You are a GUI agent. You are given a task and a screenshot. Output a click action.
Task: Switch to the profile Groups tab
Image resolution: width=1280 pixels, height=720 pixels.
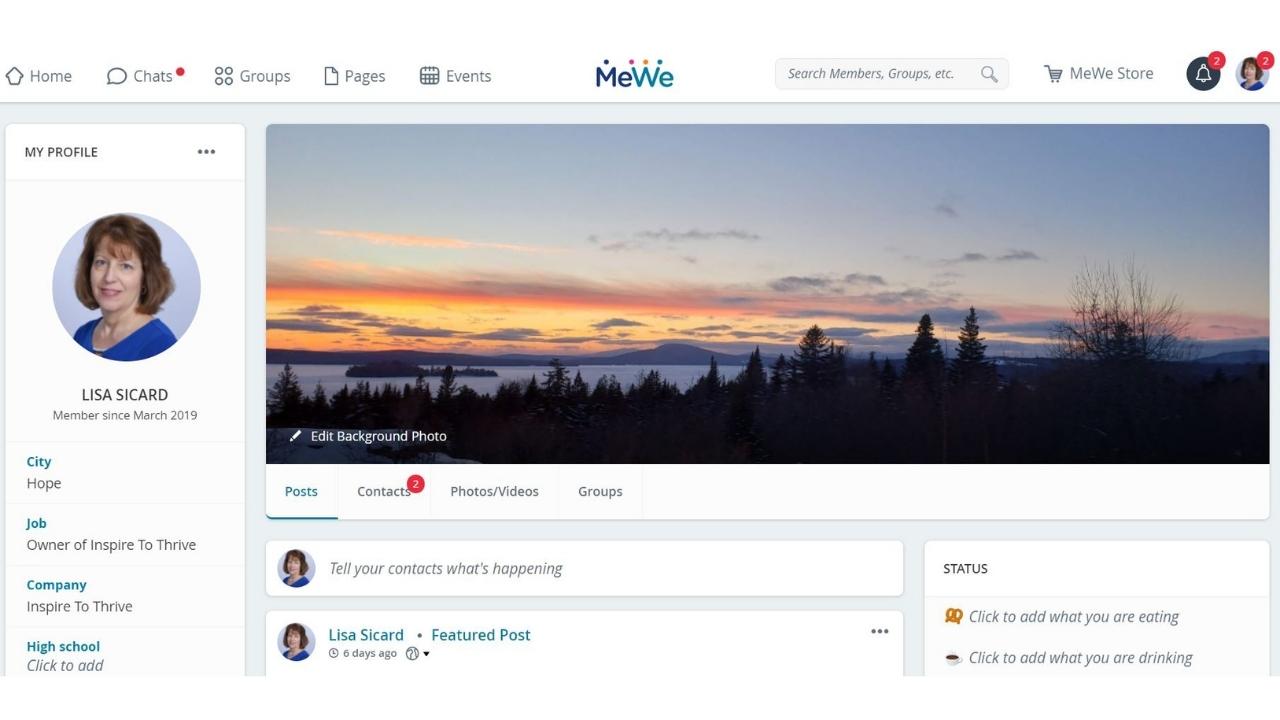tap(600, 491)
